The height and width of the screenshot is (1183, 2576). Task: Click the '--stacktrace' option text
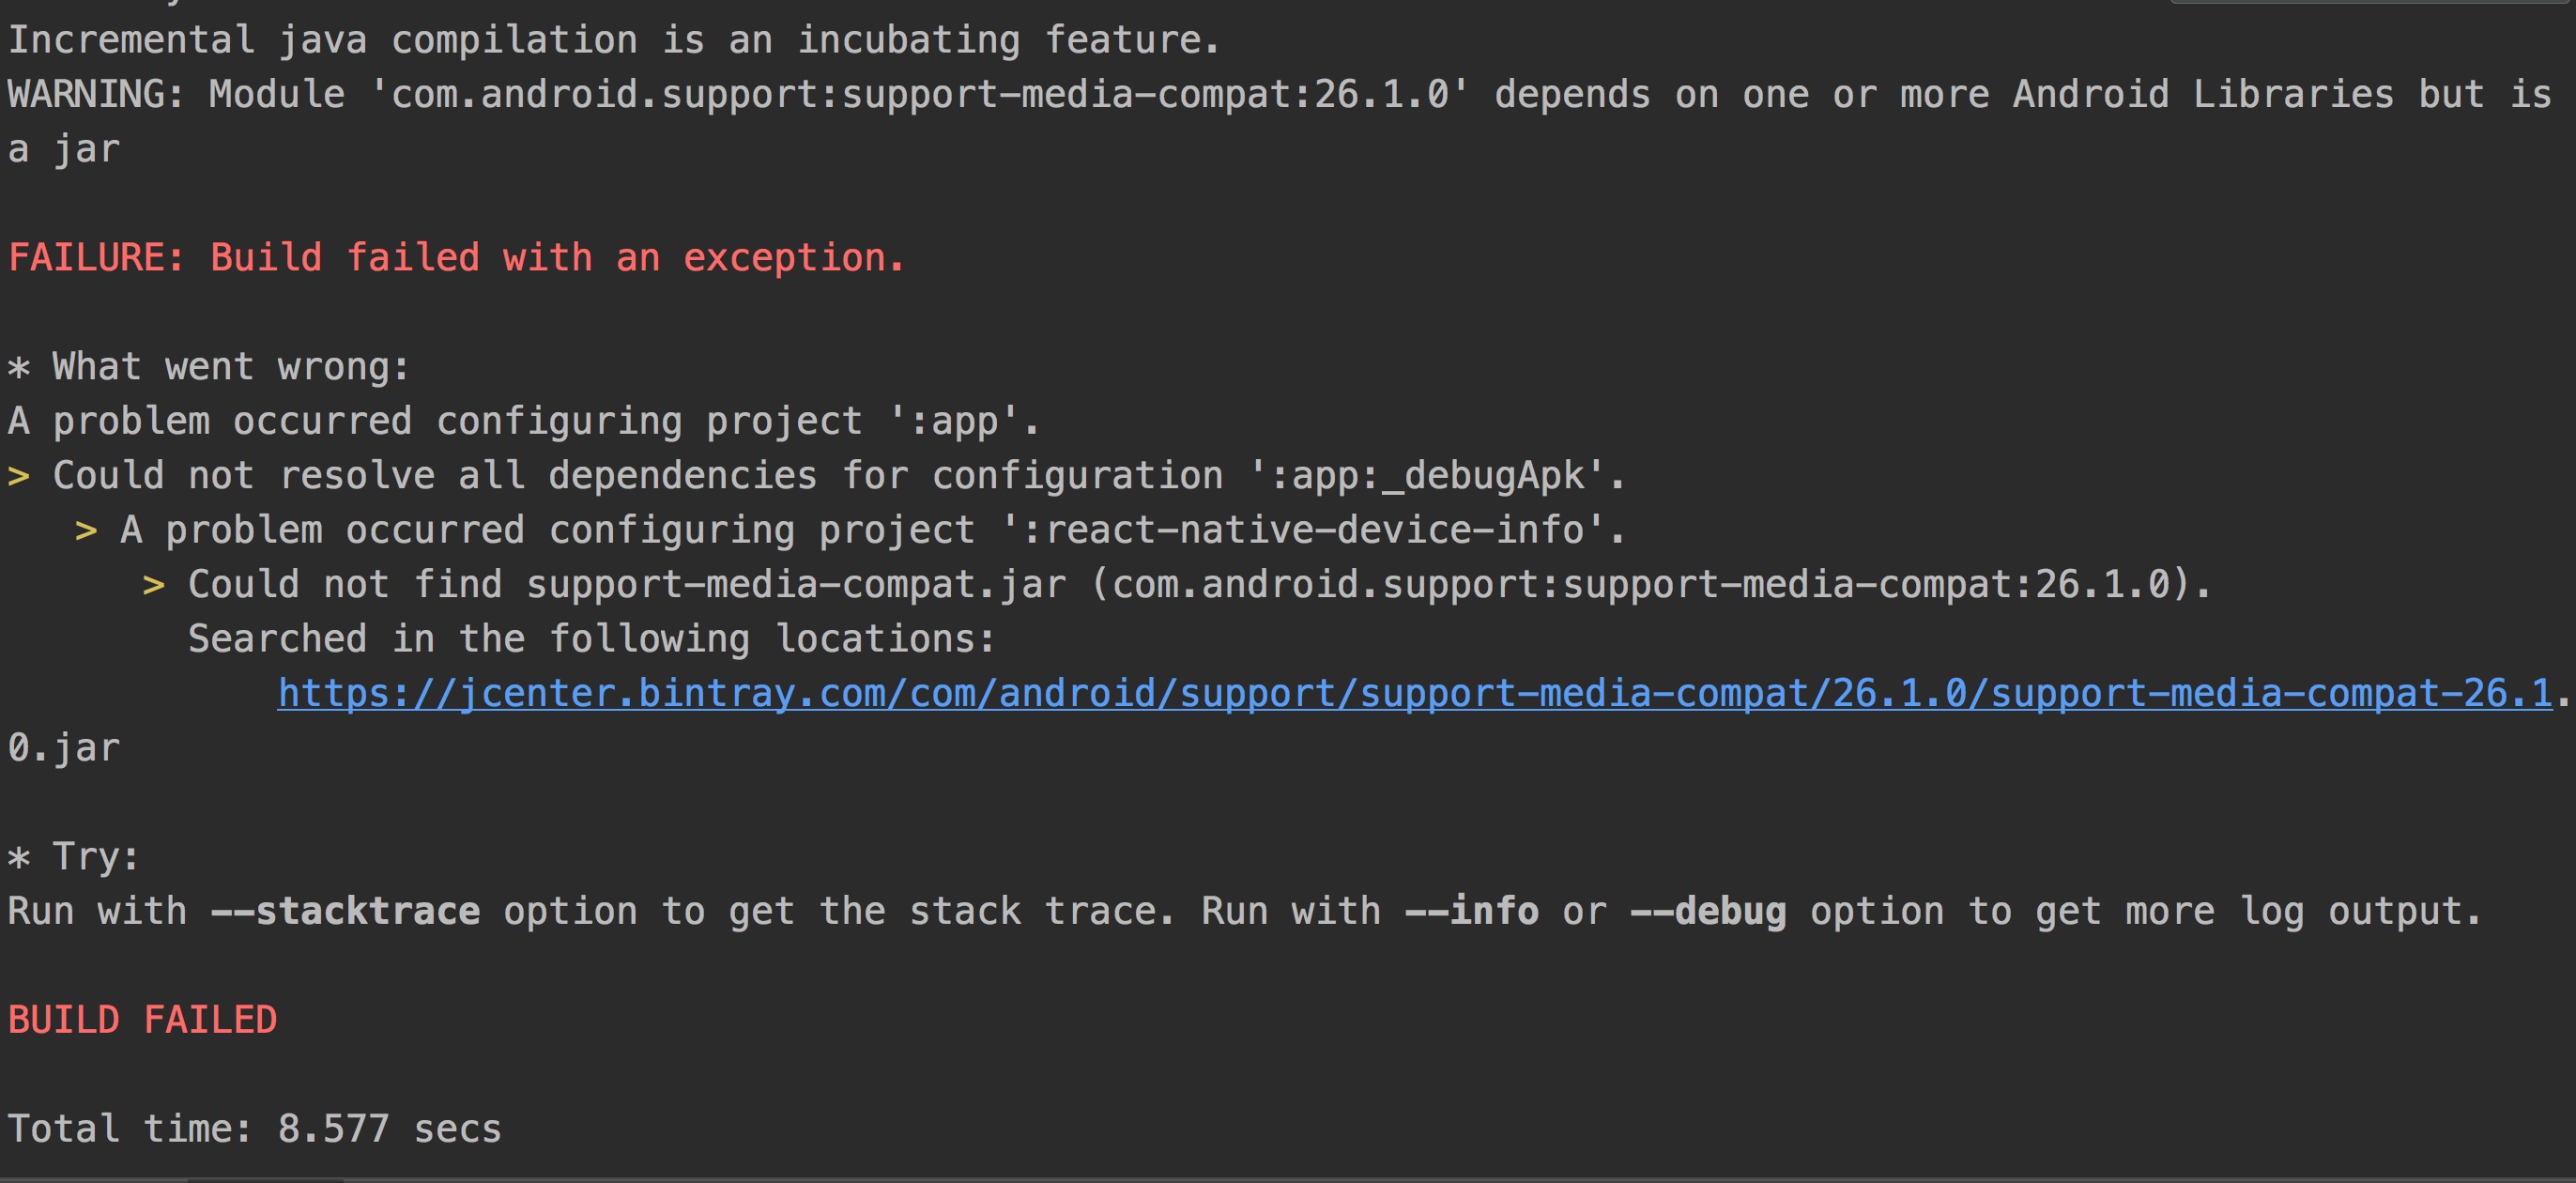tap(347, 910)
